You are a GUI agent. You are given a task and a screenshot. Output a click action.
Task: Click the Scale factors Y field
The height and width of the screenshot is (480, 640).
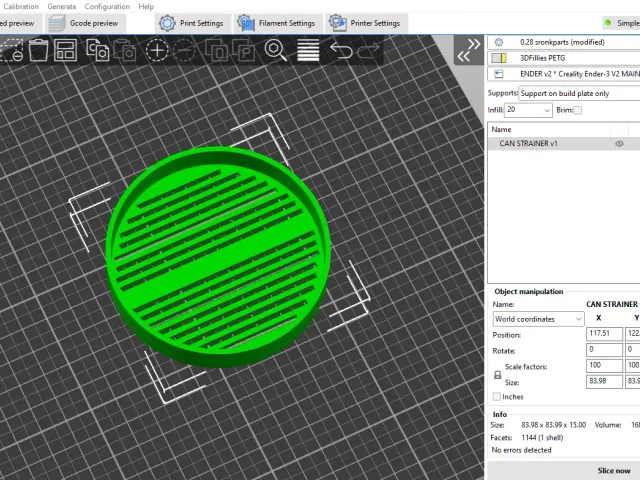coord(633,365)
